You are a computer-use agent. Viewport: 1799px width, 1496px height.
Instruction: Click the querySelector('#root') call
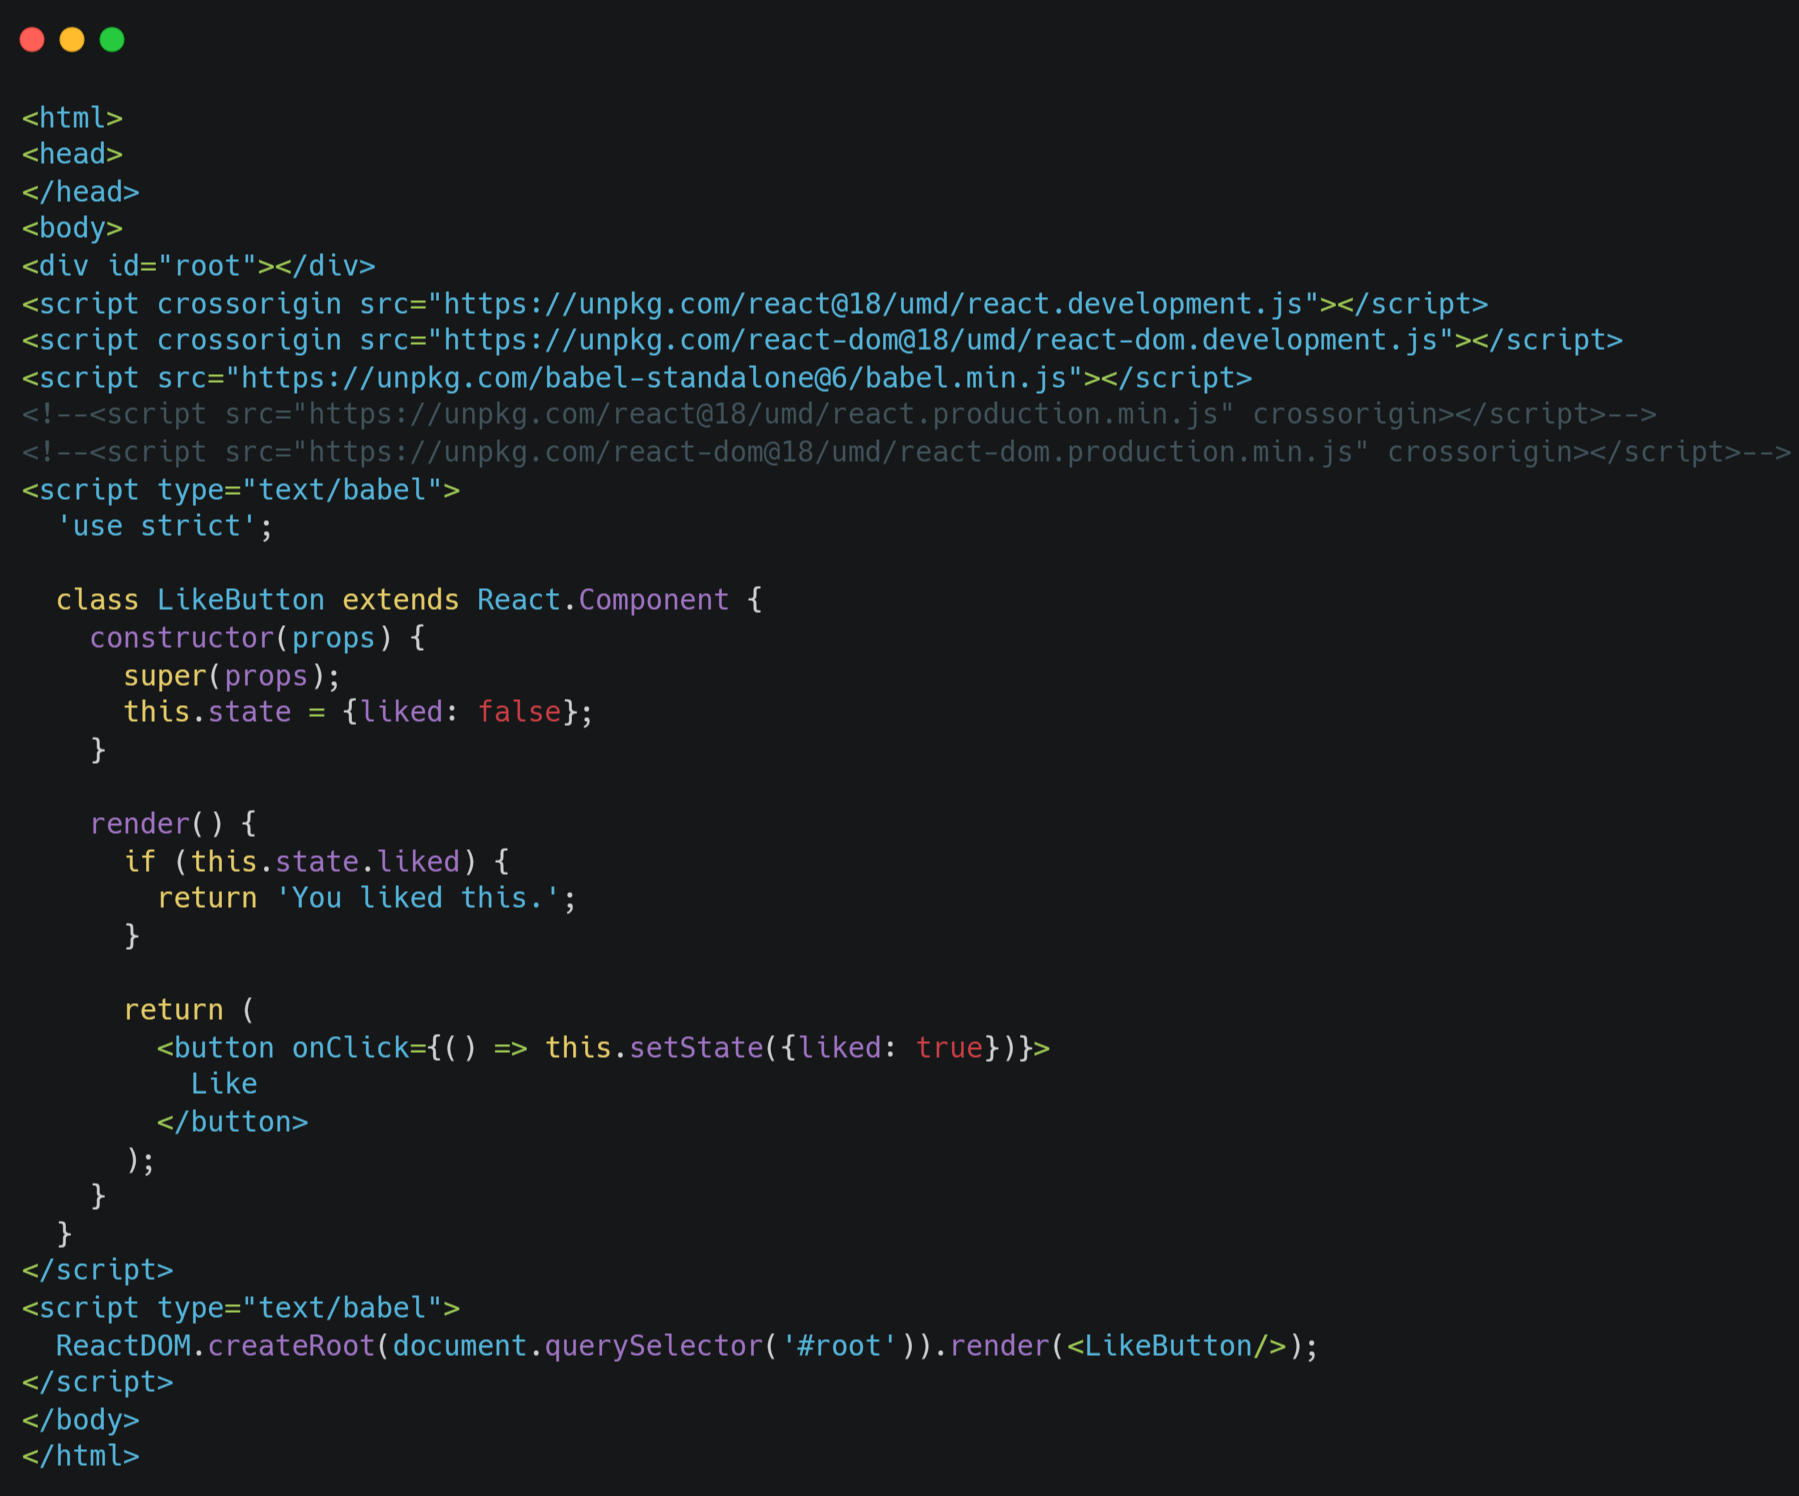[x=730, y=1346]
